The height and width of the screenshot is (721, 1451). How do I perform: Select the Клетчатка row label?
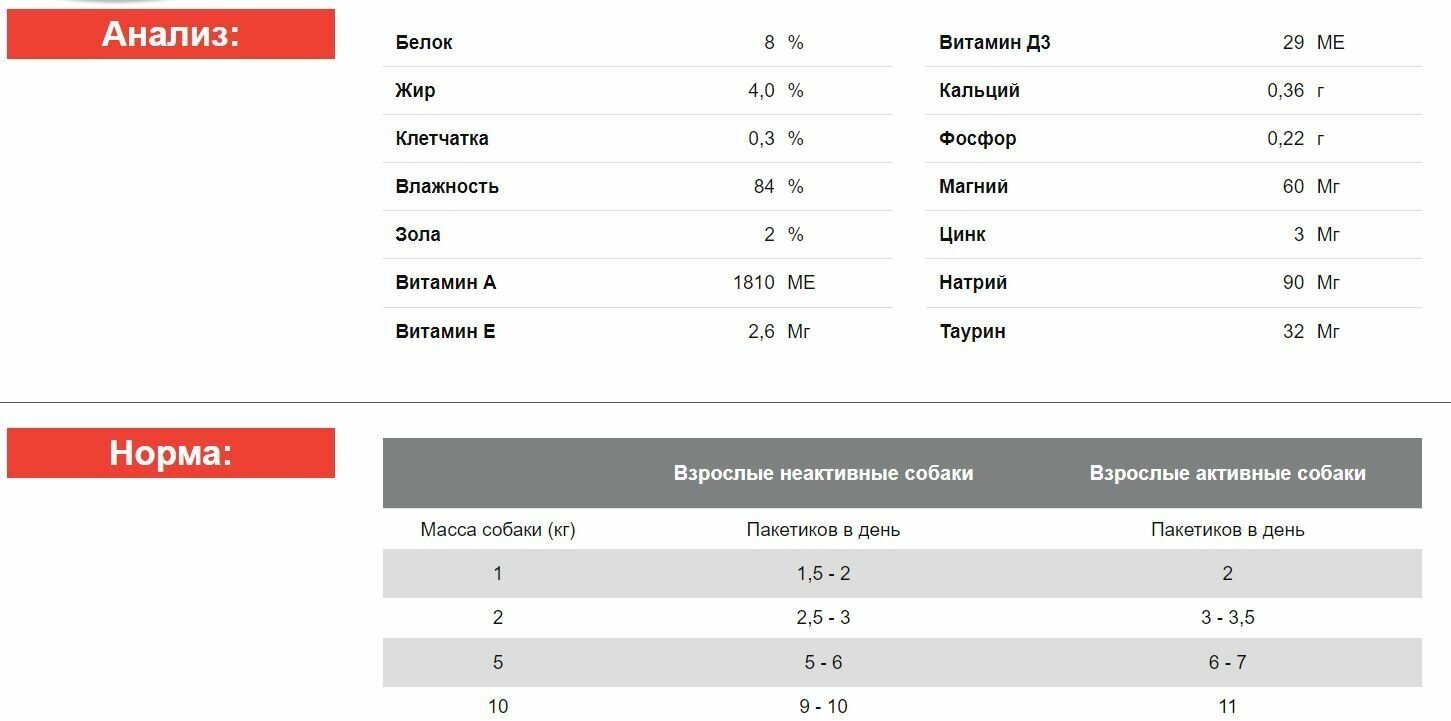442,139
